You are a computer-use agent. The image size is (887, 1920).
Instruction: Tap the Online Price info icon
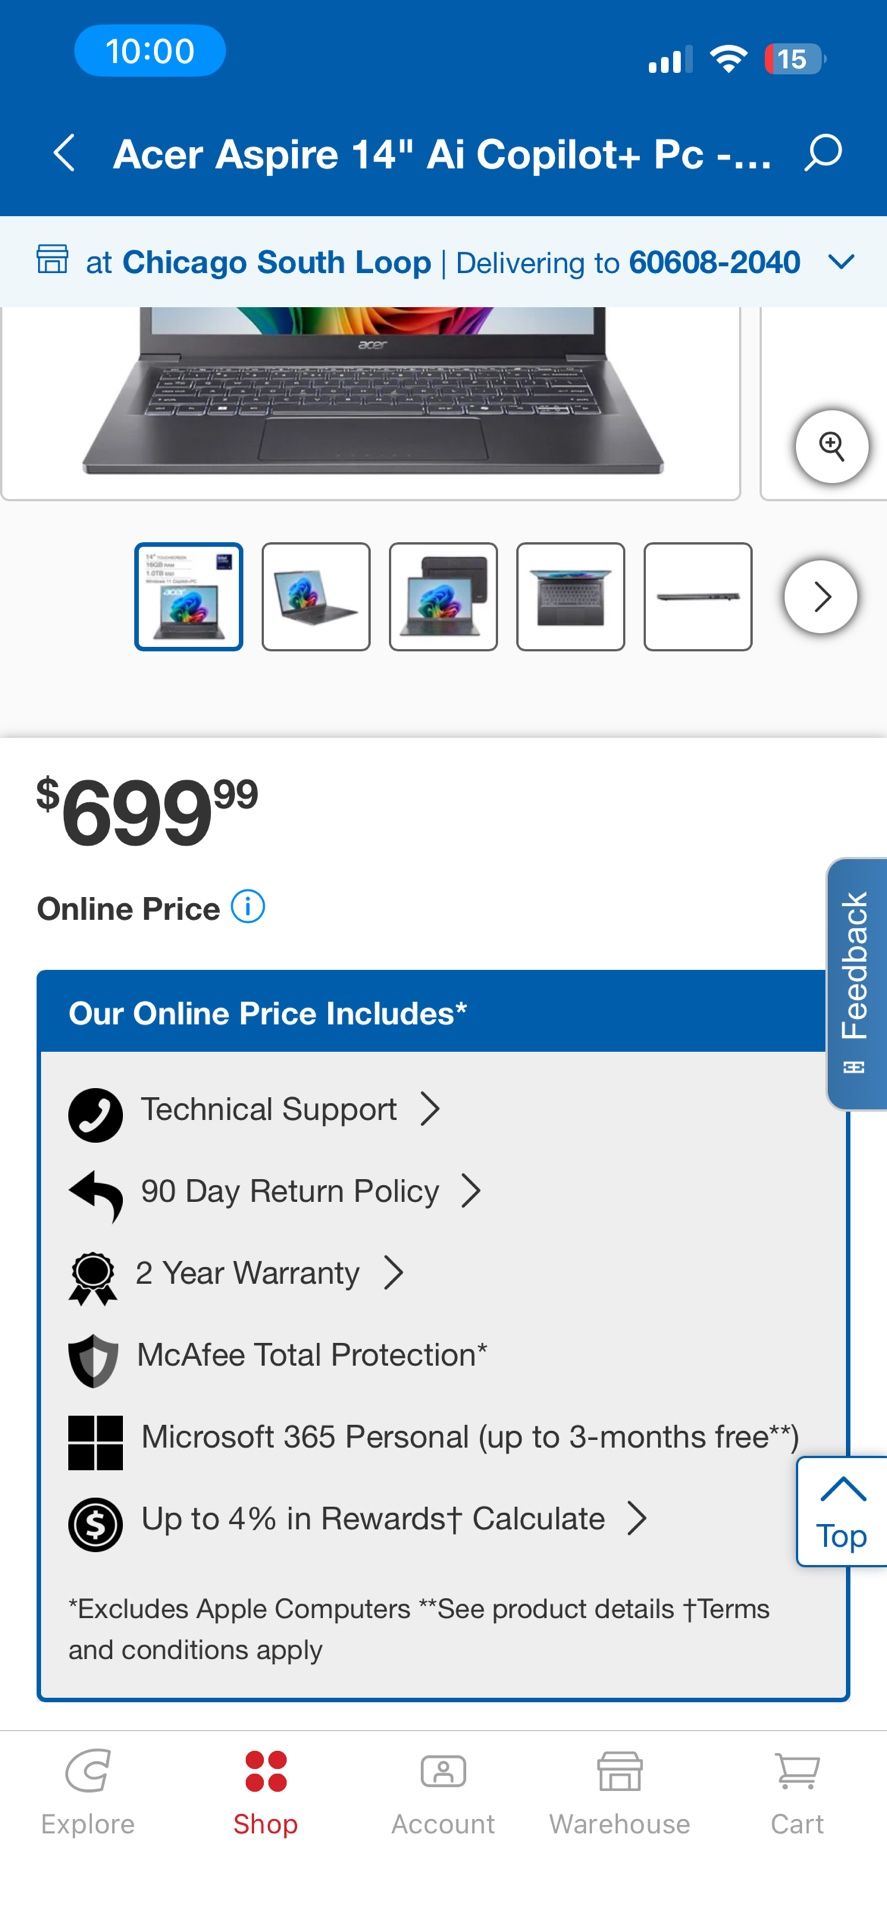[248, 907]
